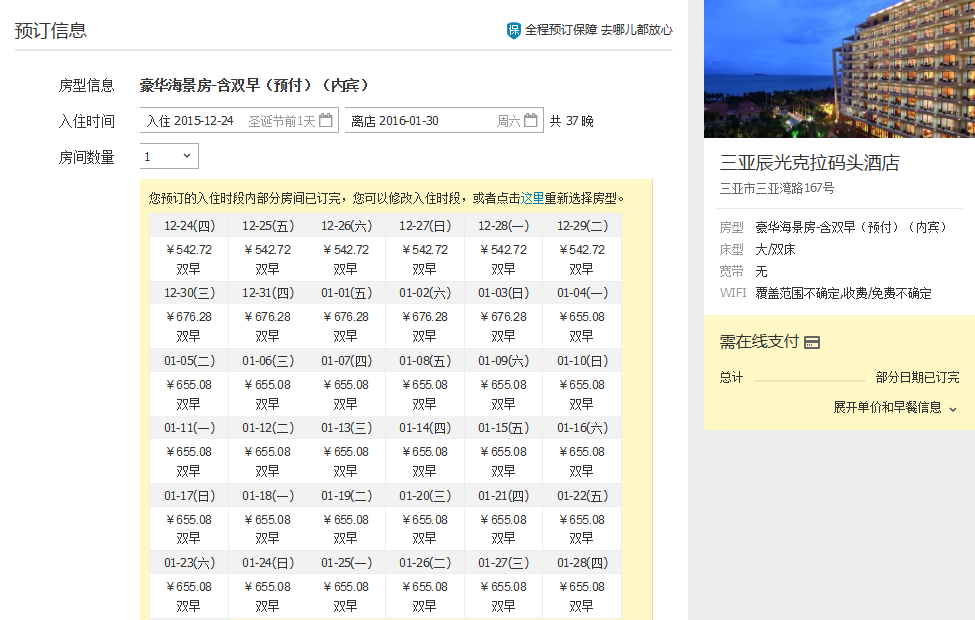
Task: Click the check-in date field 2015-12-24
Action: 239,120
